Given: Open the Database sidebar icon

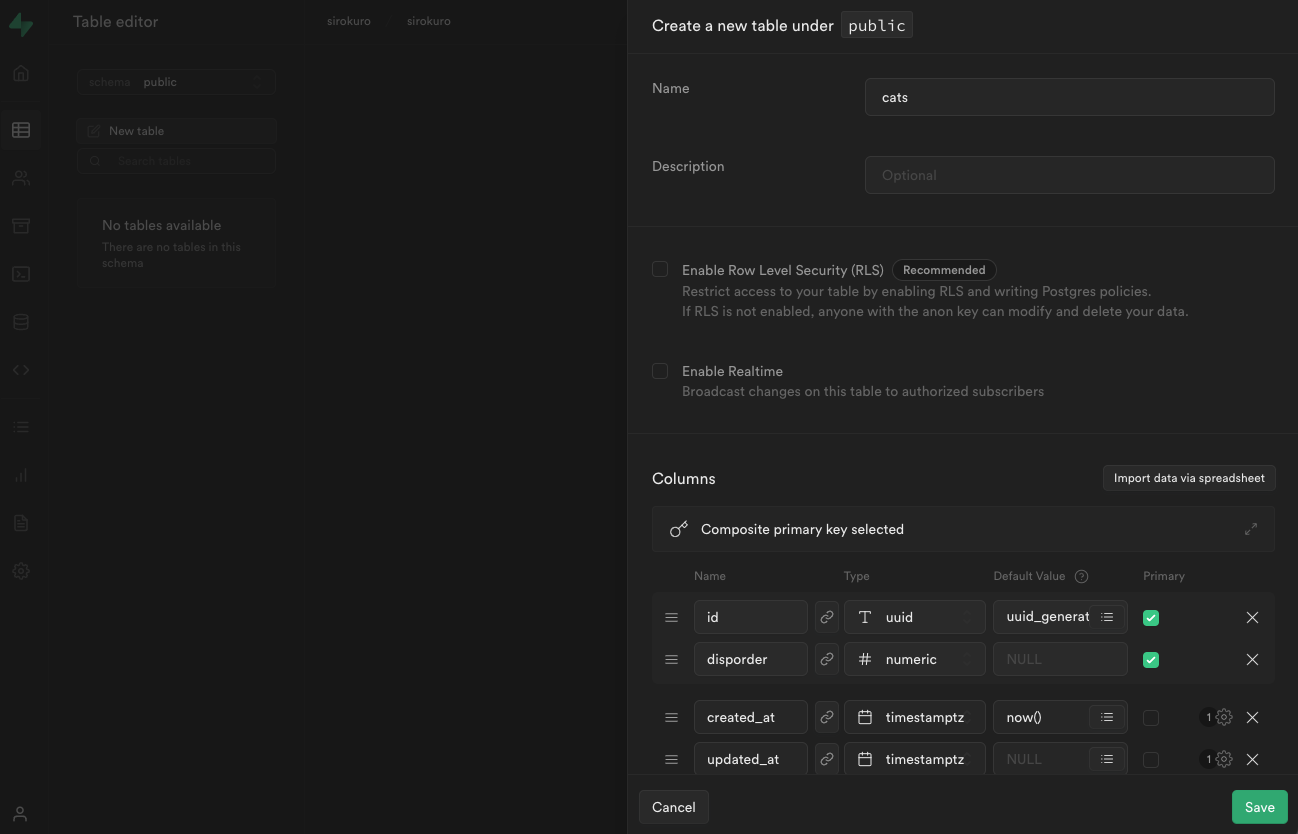Looking at the screenshot, I should [x=21, y=322].
